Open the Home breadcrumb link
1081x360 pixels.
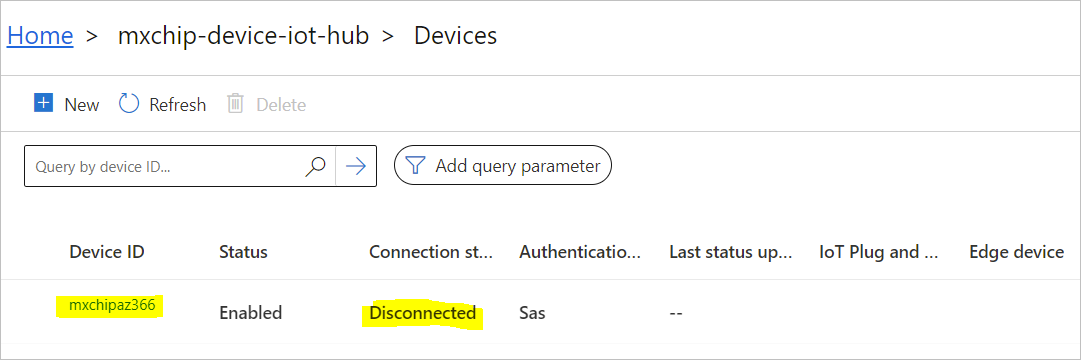(40, 35)
